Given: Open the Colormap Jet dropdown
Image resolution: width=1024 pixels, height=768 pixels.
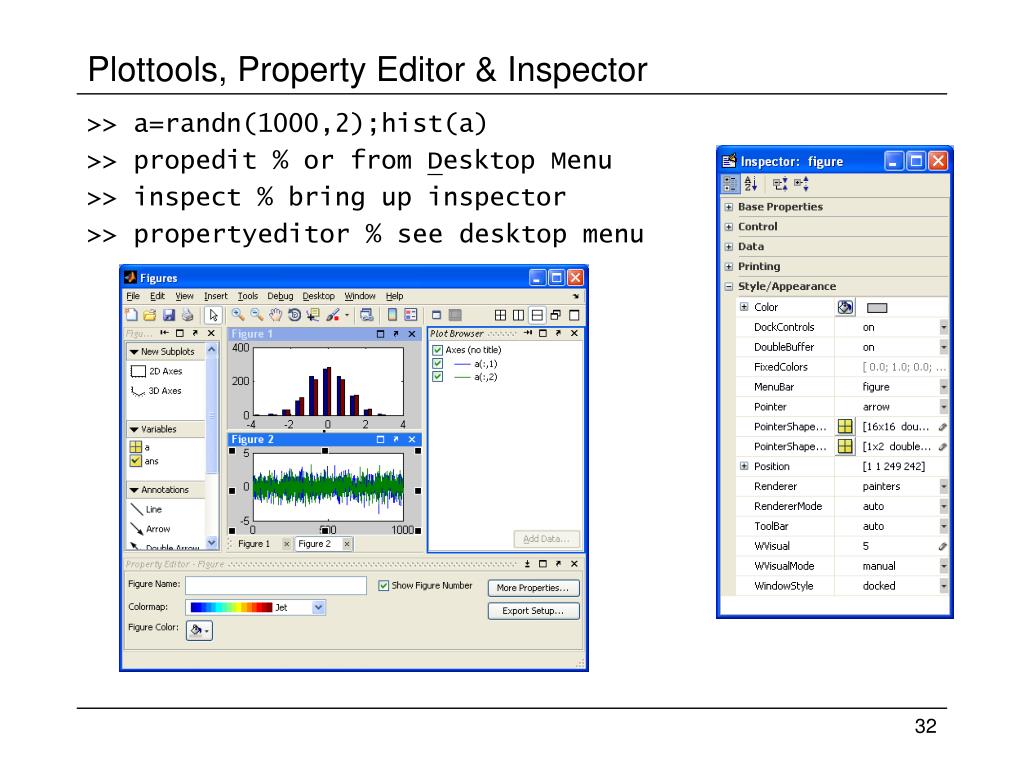Looking at the screenshot, I should pyautogui.click(x=318, y=607).
